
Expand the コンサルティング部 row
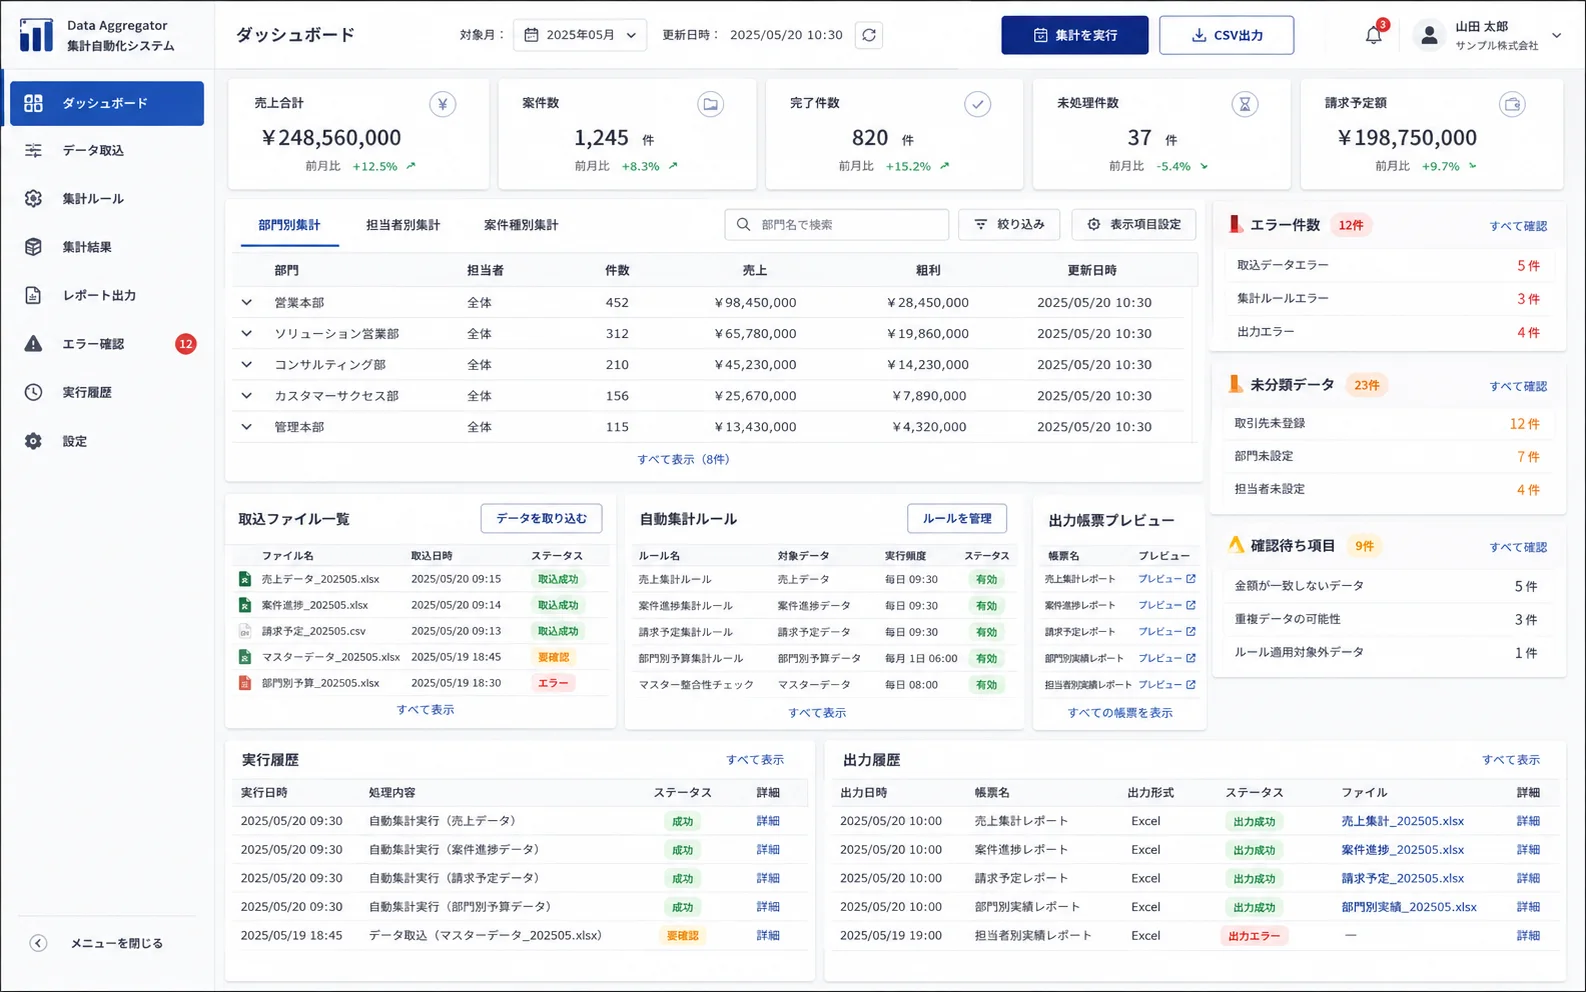coord(247,364)
